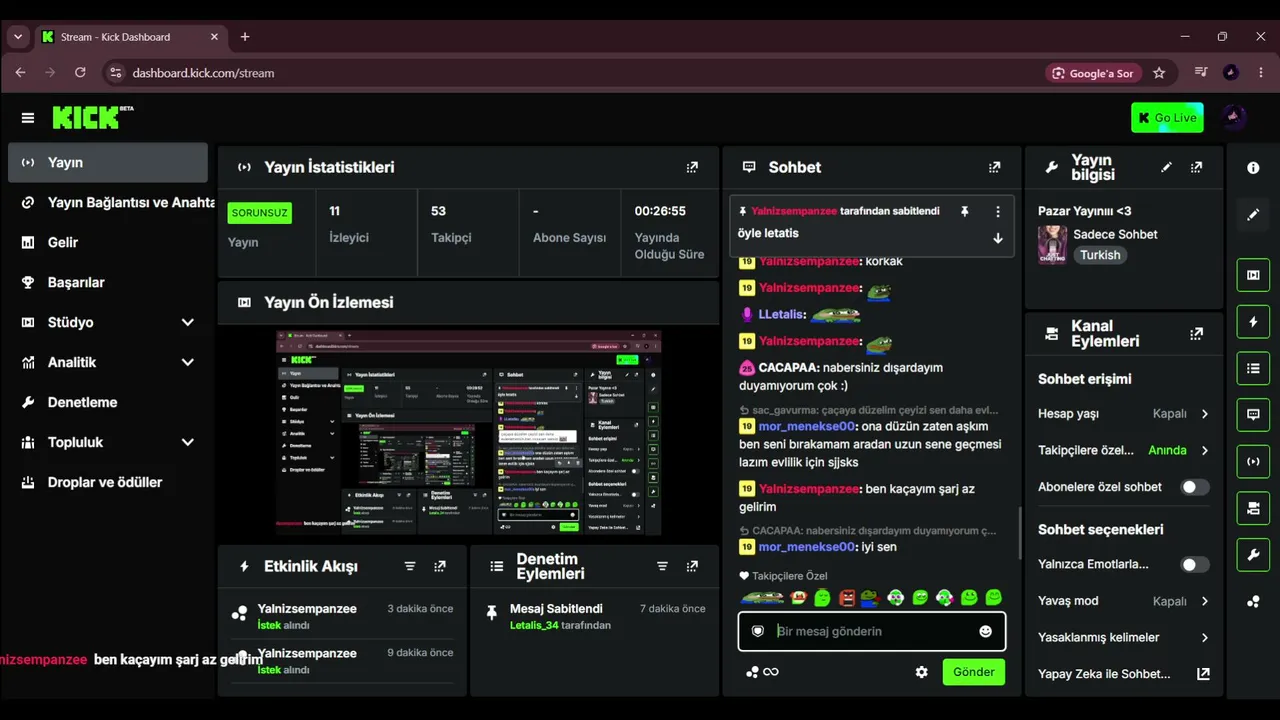1280x720 pixels.
Task: Click the chat identity shield icon
Action: click(x=758, y=631)
